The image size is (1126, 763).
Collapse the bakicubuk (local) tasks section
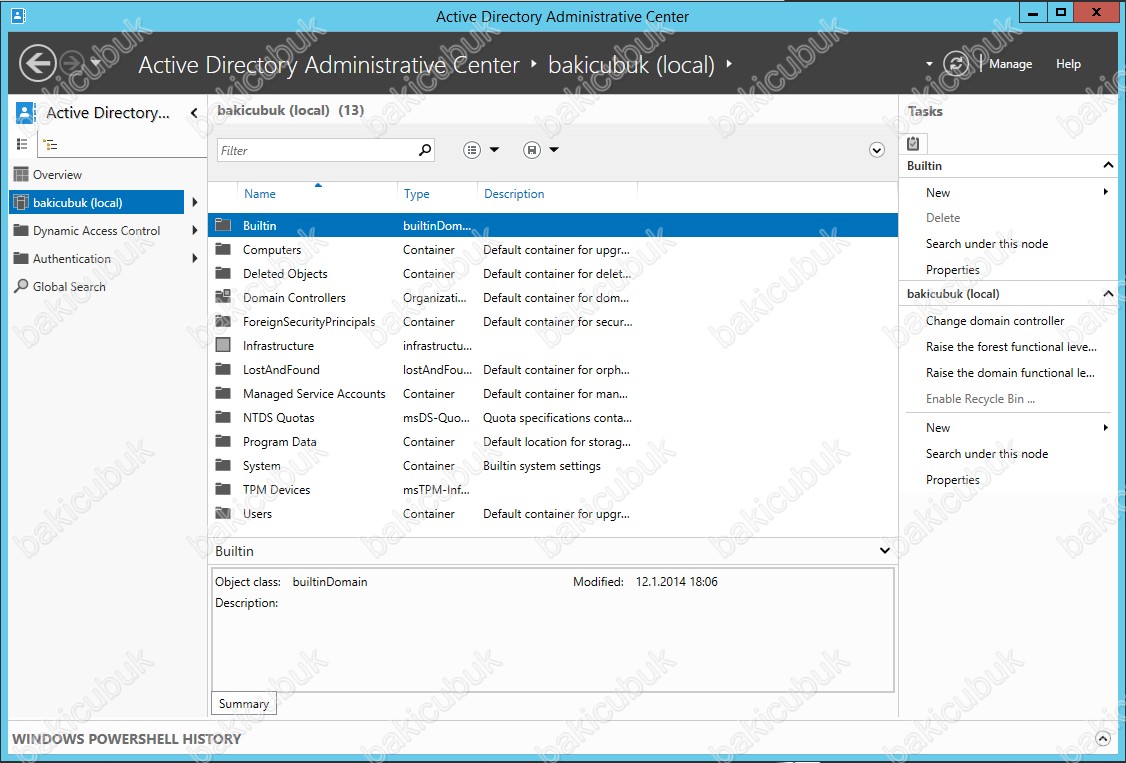click(x=1108, y=294)
